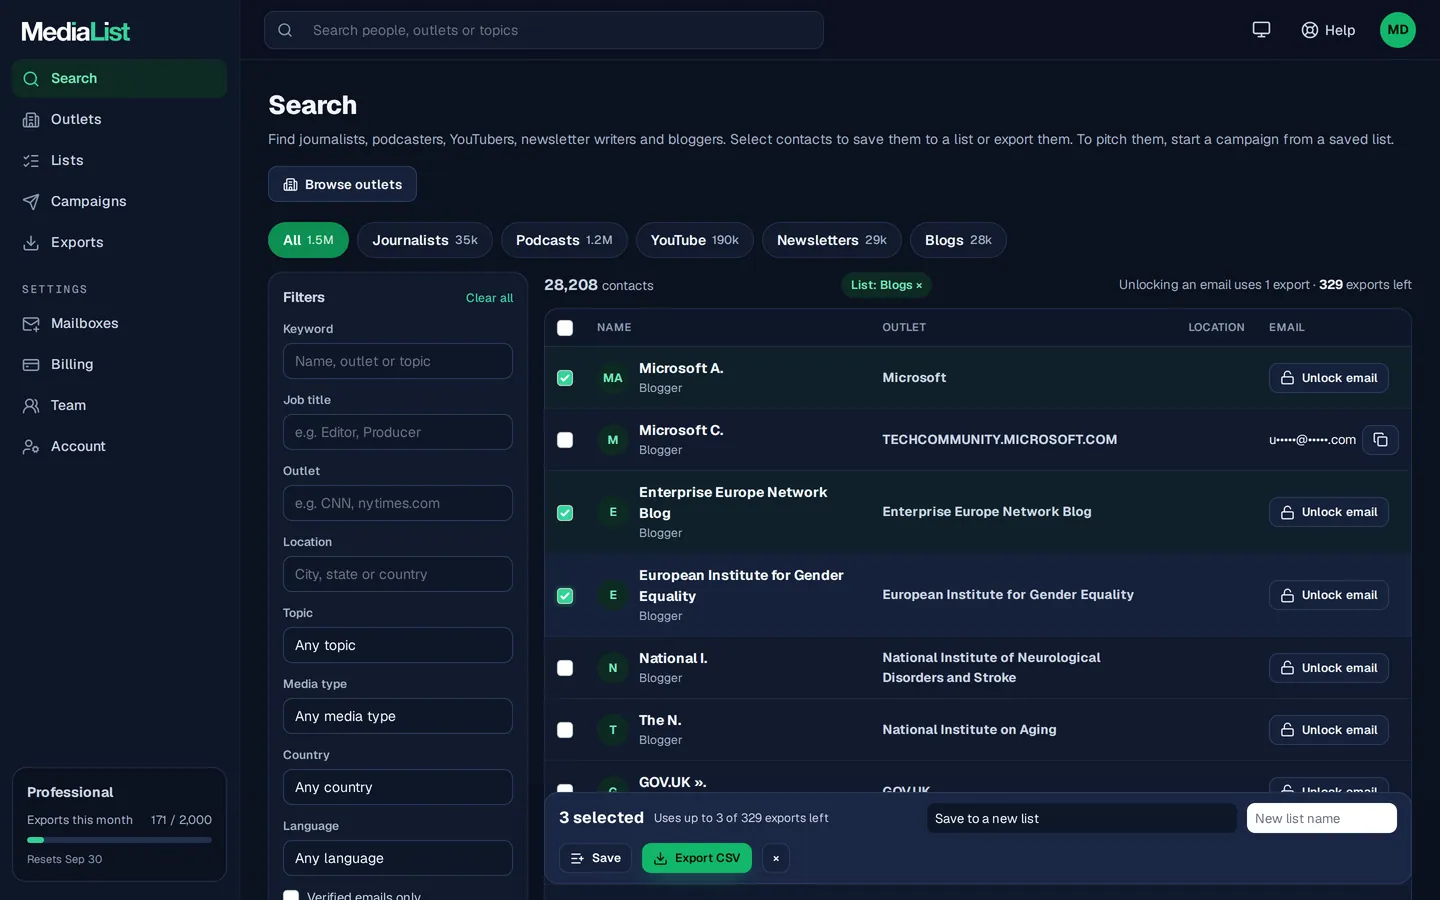The image size is (1440, 900).
Task: Click the exports this month progress bar
Action: pyautogui.click(x=119, y=840)
